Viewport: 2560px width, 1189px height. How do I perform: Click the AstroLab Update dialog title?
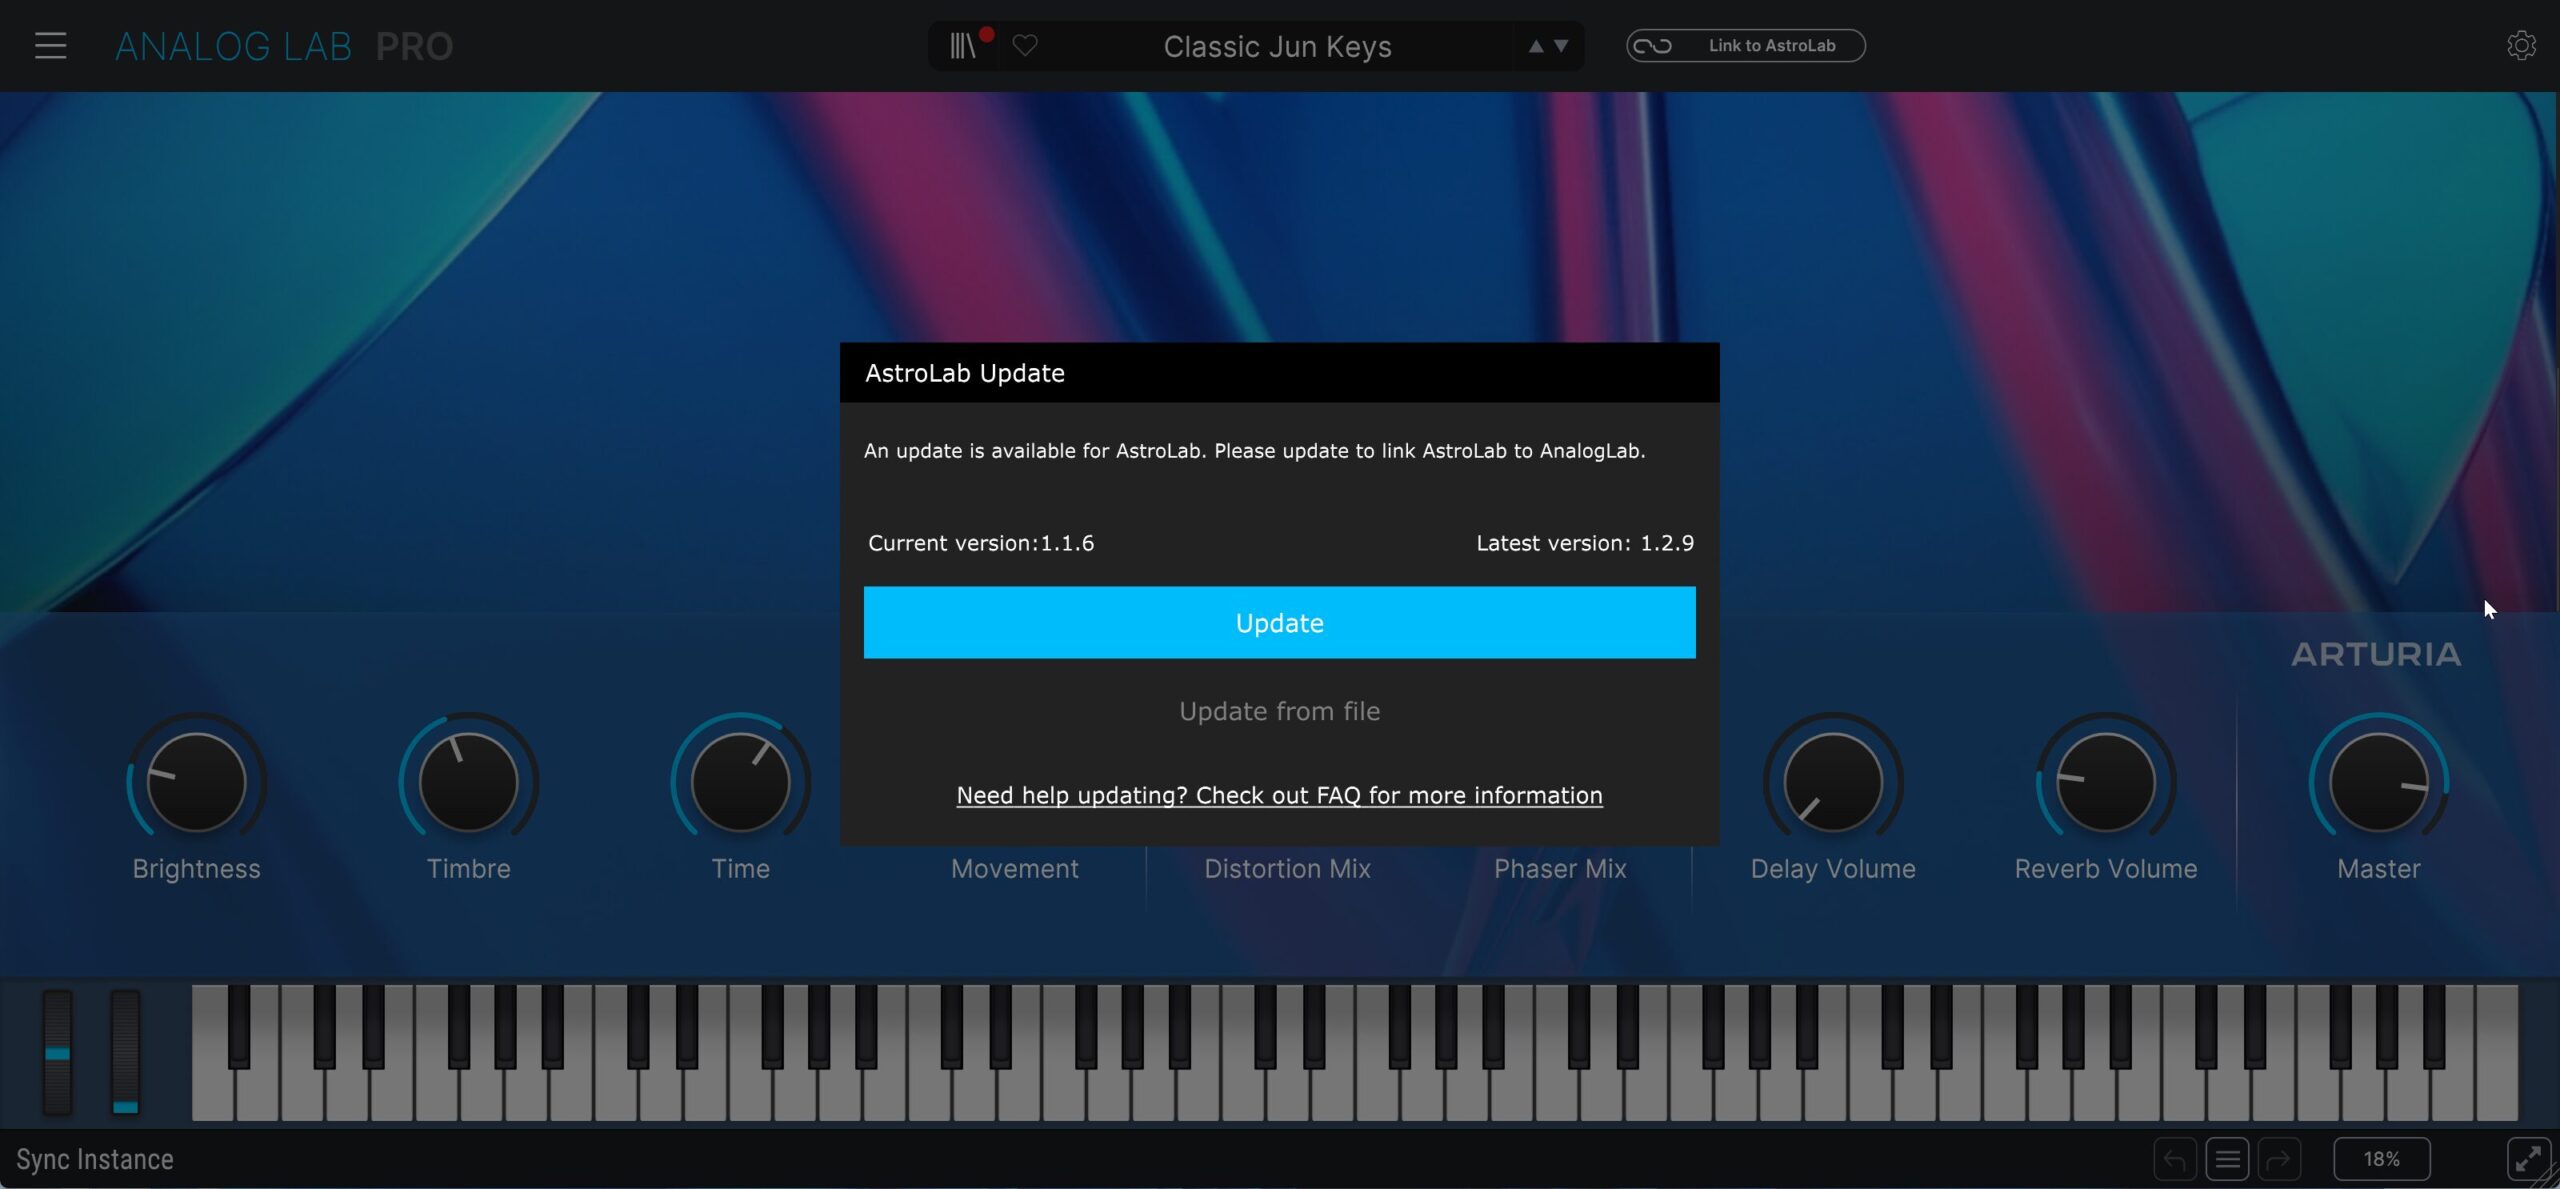click(x=964, y=373)
